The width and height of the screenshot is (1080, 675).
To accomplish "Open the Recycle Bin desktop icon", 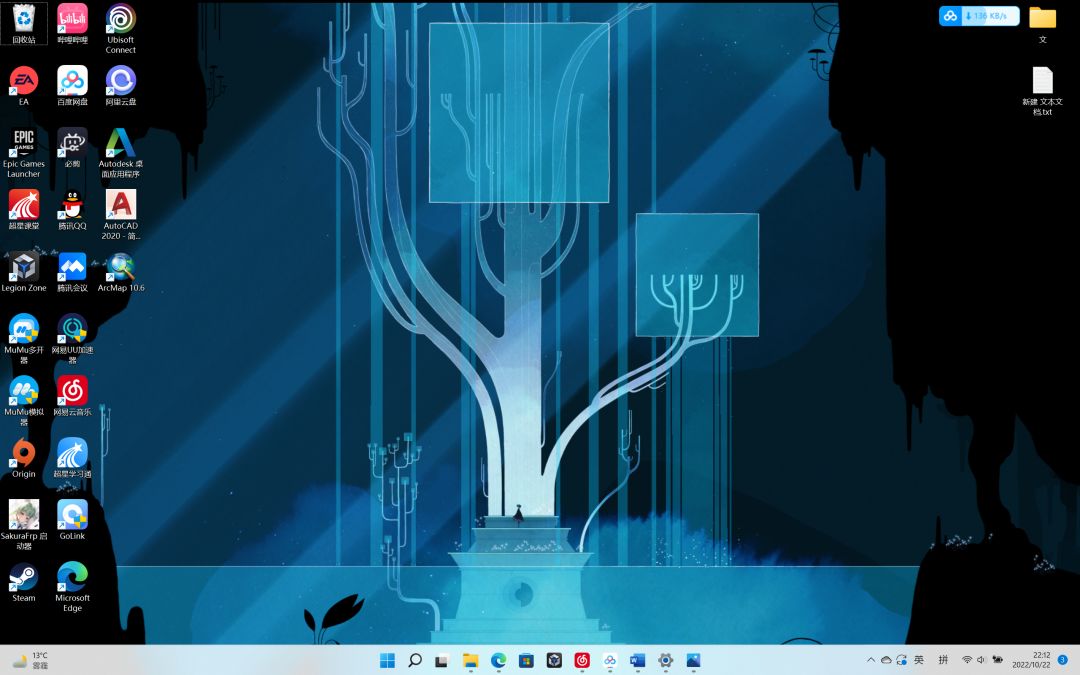I will click(x=23, y=23).
